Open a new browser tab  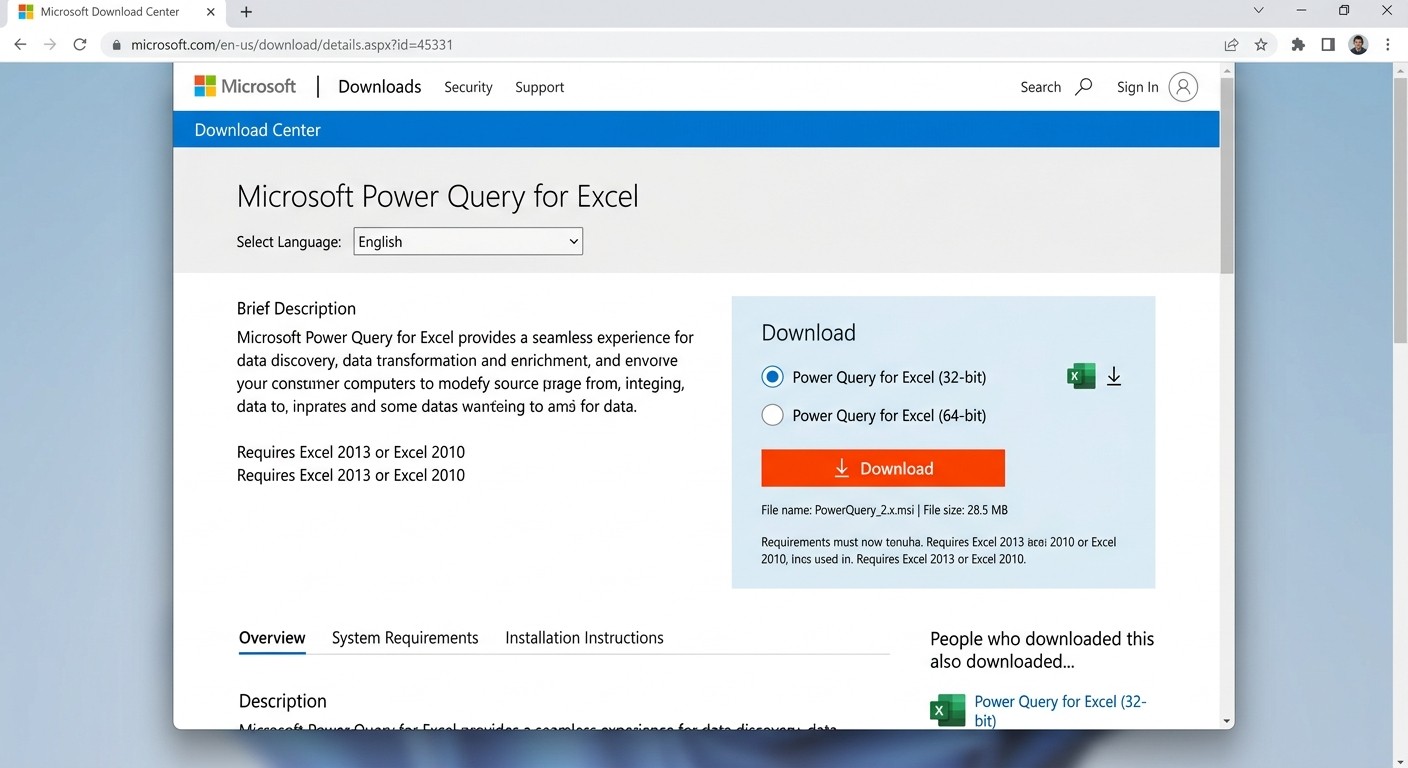(246, 12)
